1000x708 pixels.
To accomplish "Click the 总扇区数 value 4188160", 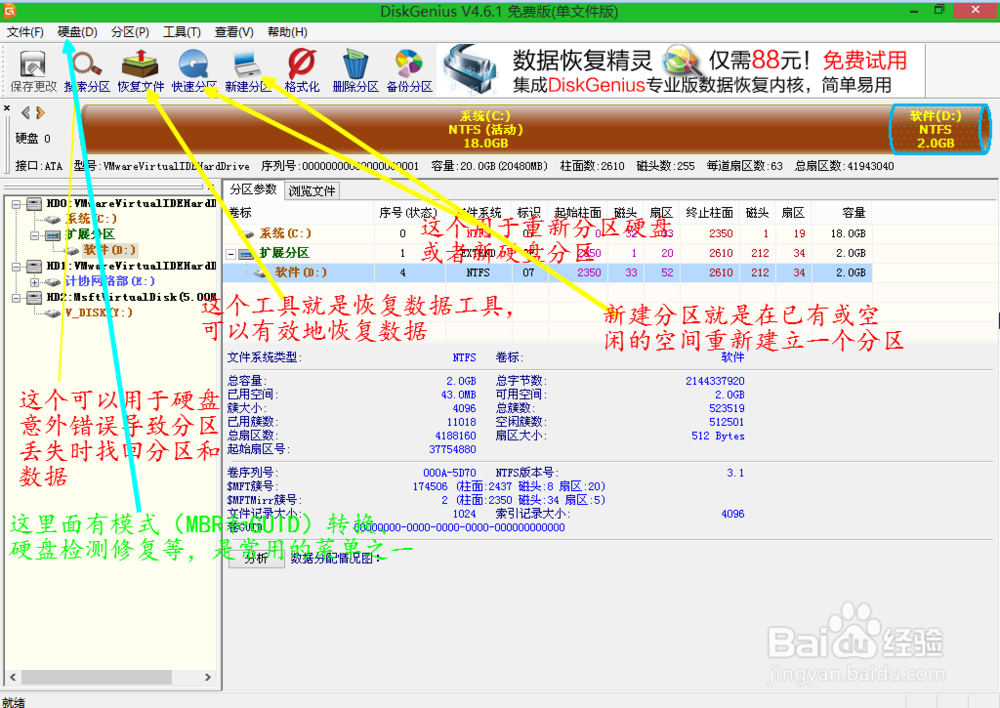I will (455, 436).
